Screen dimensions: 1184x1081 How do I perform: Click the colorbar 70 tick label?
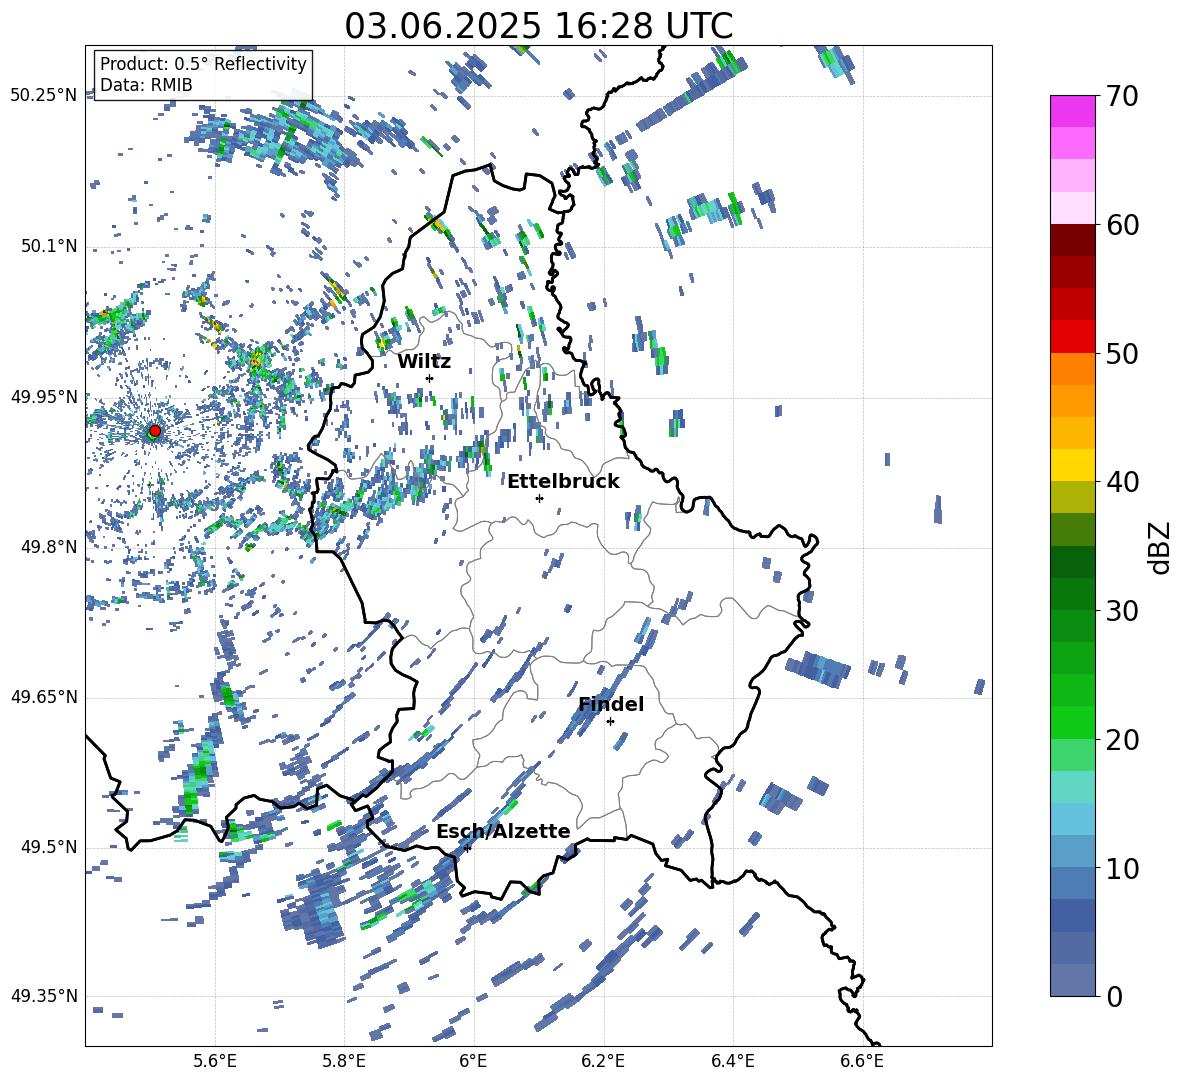pyautogui.click(x=1122, y=96)
